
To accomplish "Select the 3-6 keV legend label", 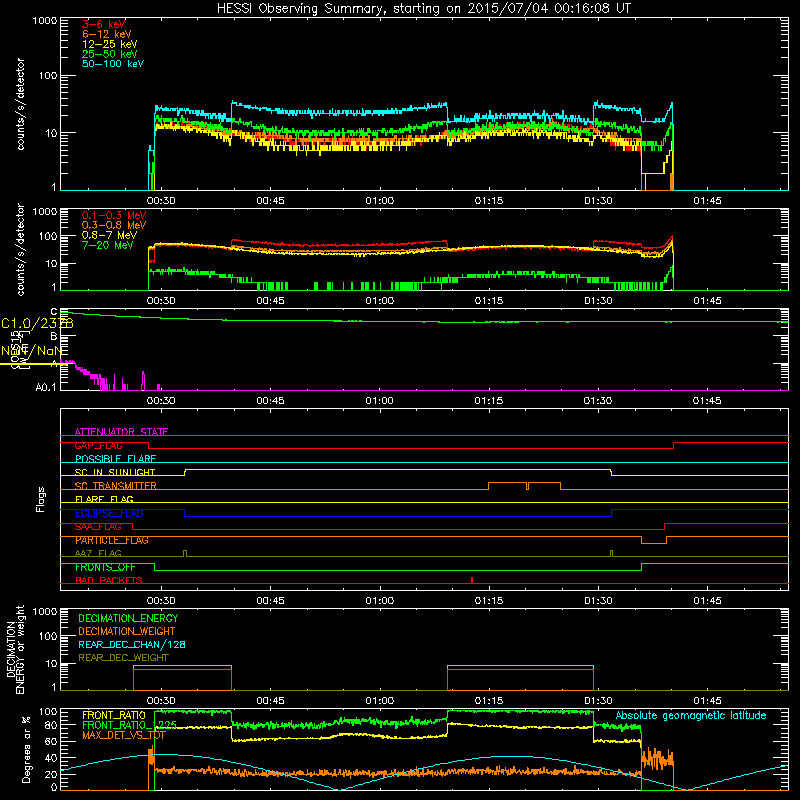I will [x=104, y=24].
